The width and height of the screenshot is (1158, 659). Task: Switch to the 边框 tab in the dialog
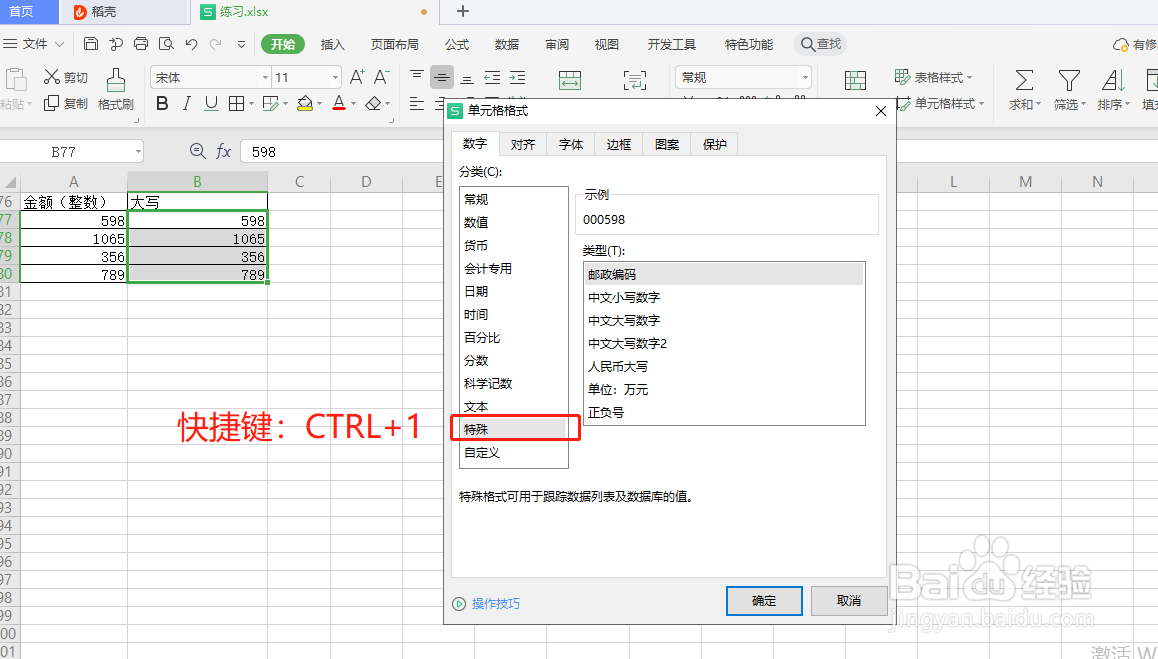(x=617, y=143)
